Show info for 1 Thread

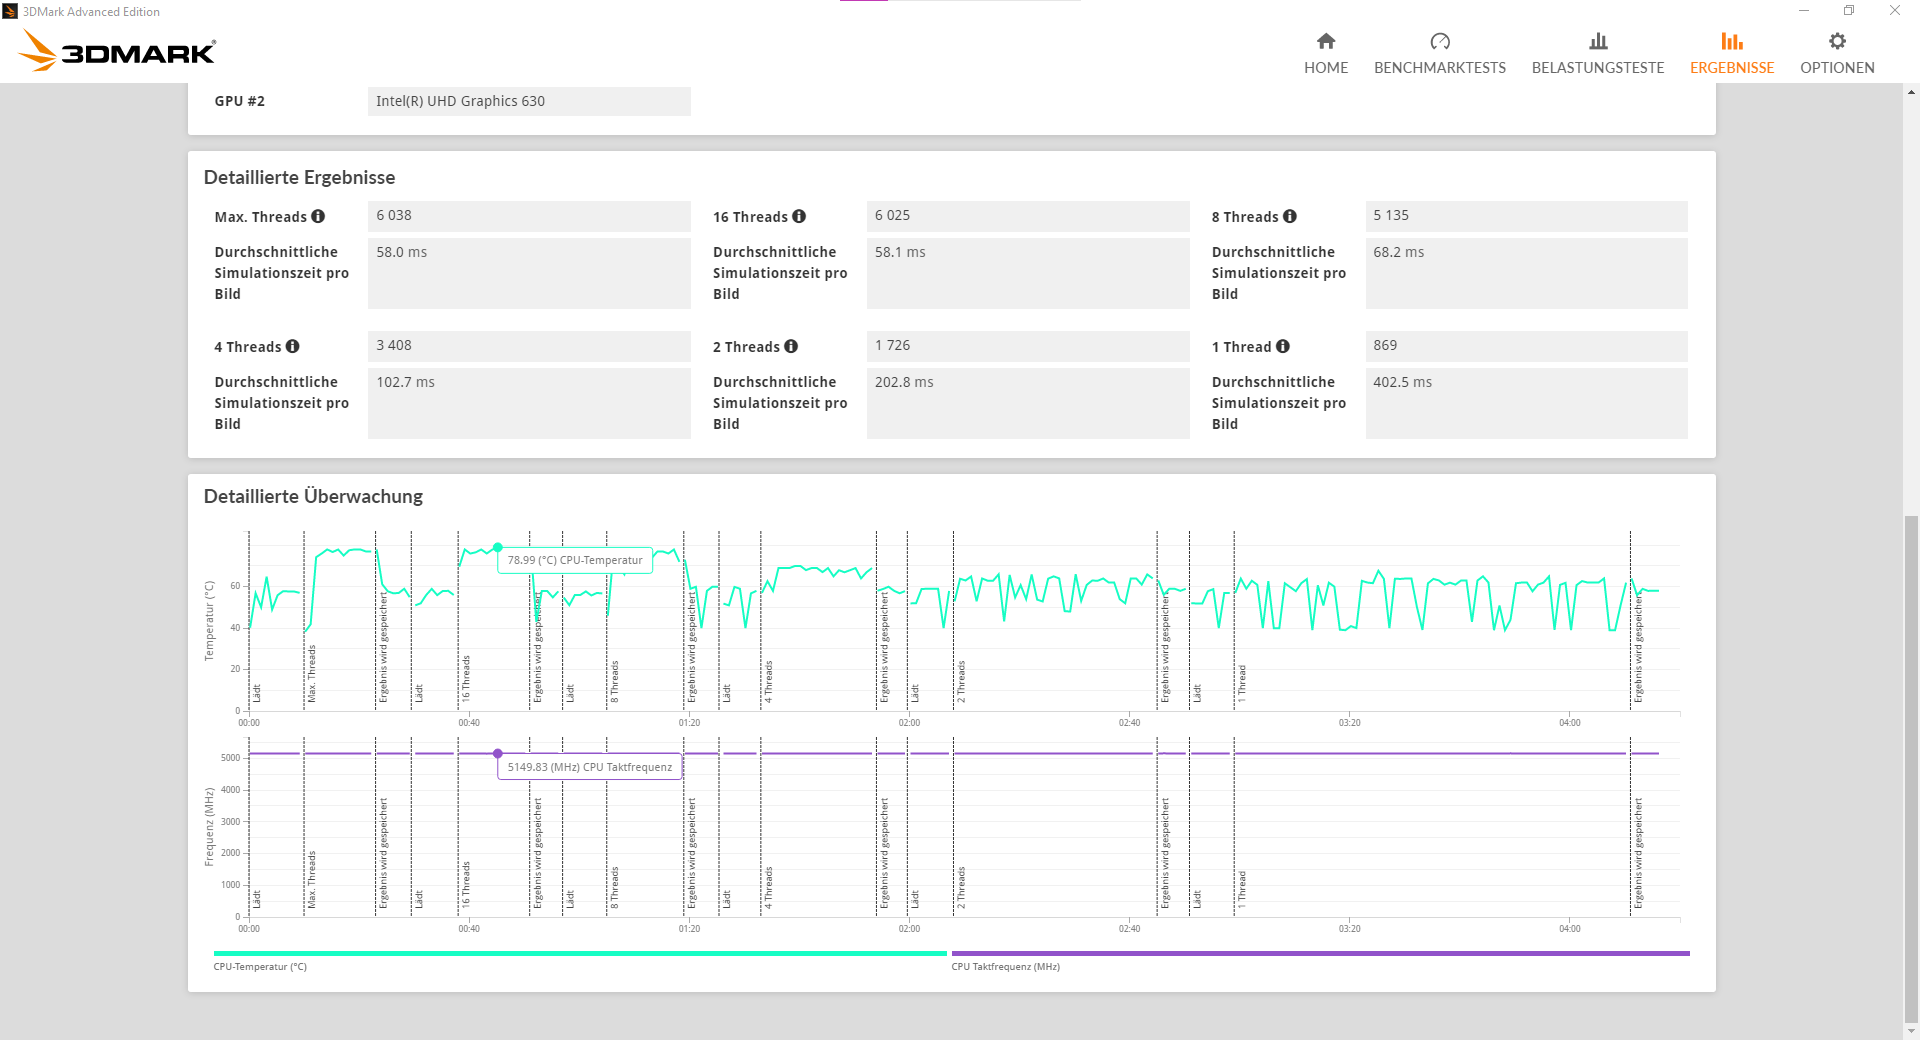(x=1283, y=346)
